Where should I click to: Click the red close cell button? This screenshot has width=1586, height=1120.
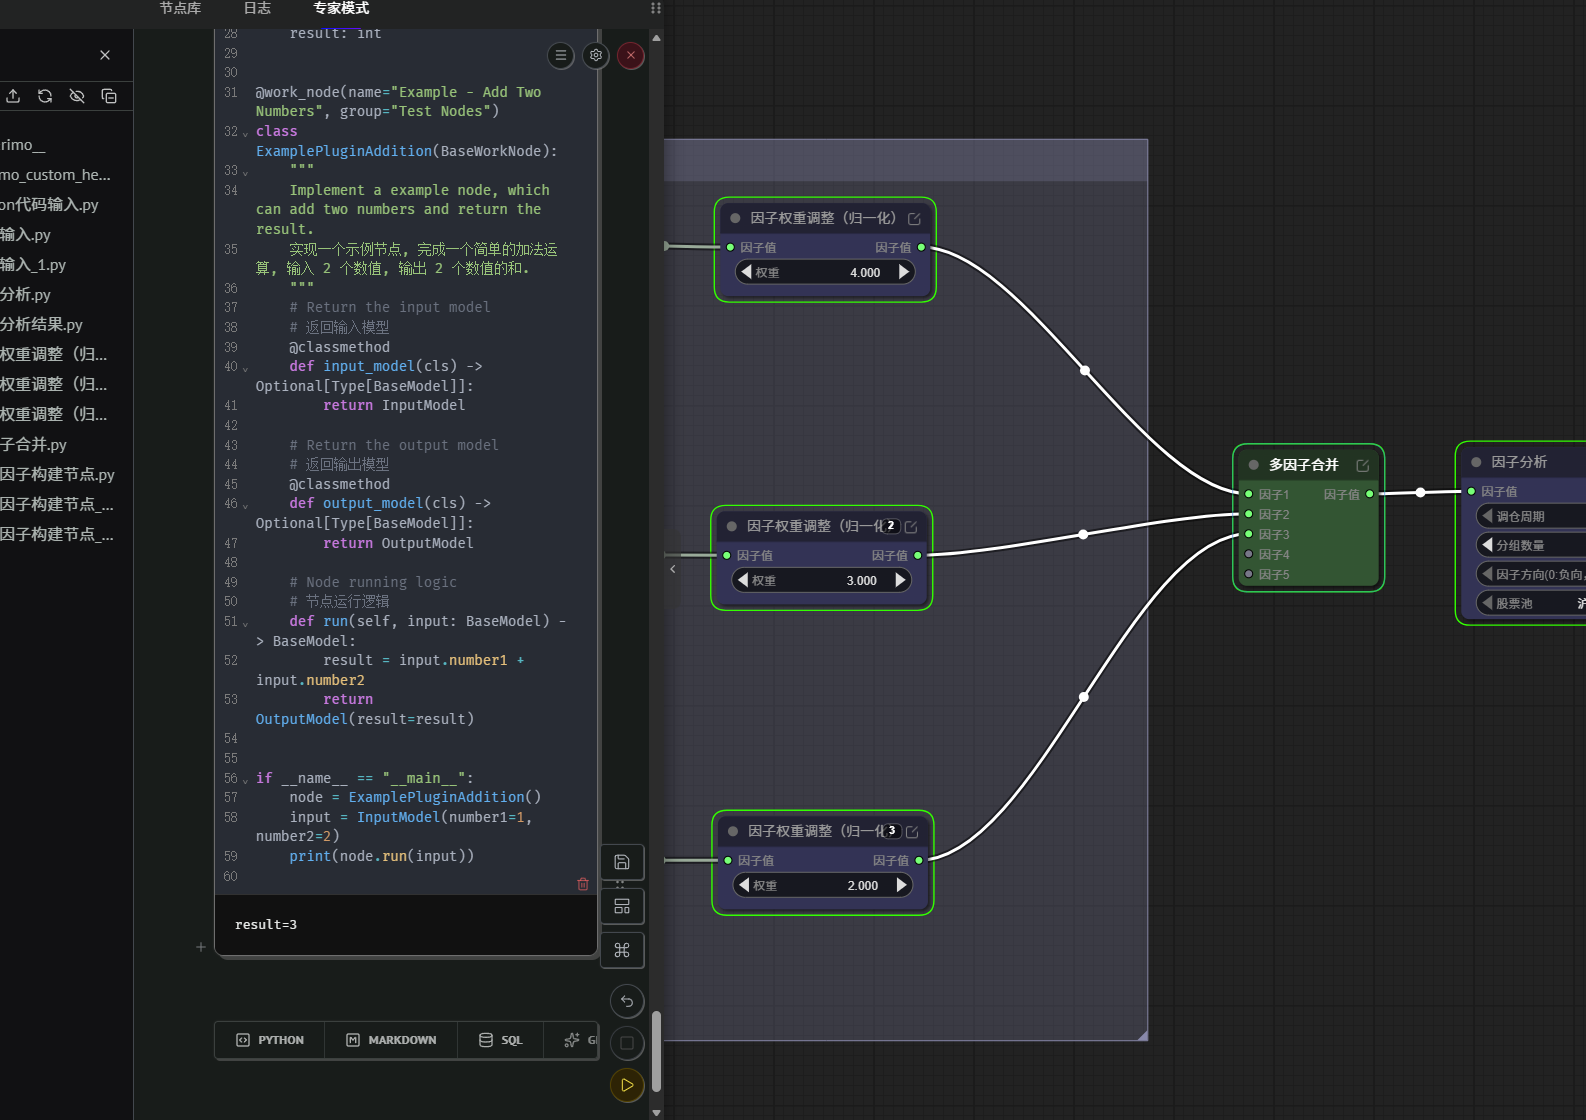click(x=631, y=56)
